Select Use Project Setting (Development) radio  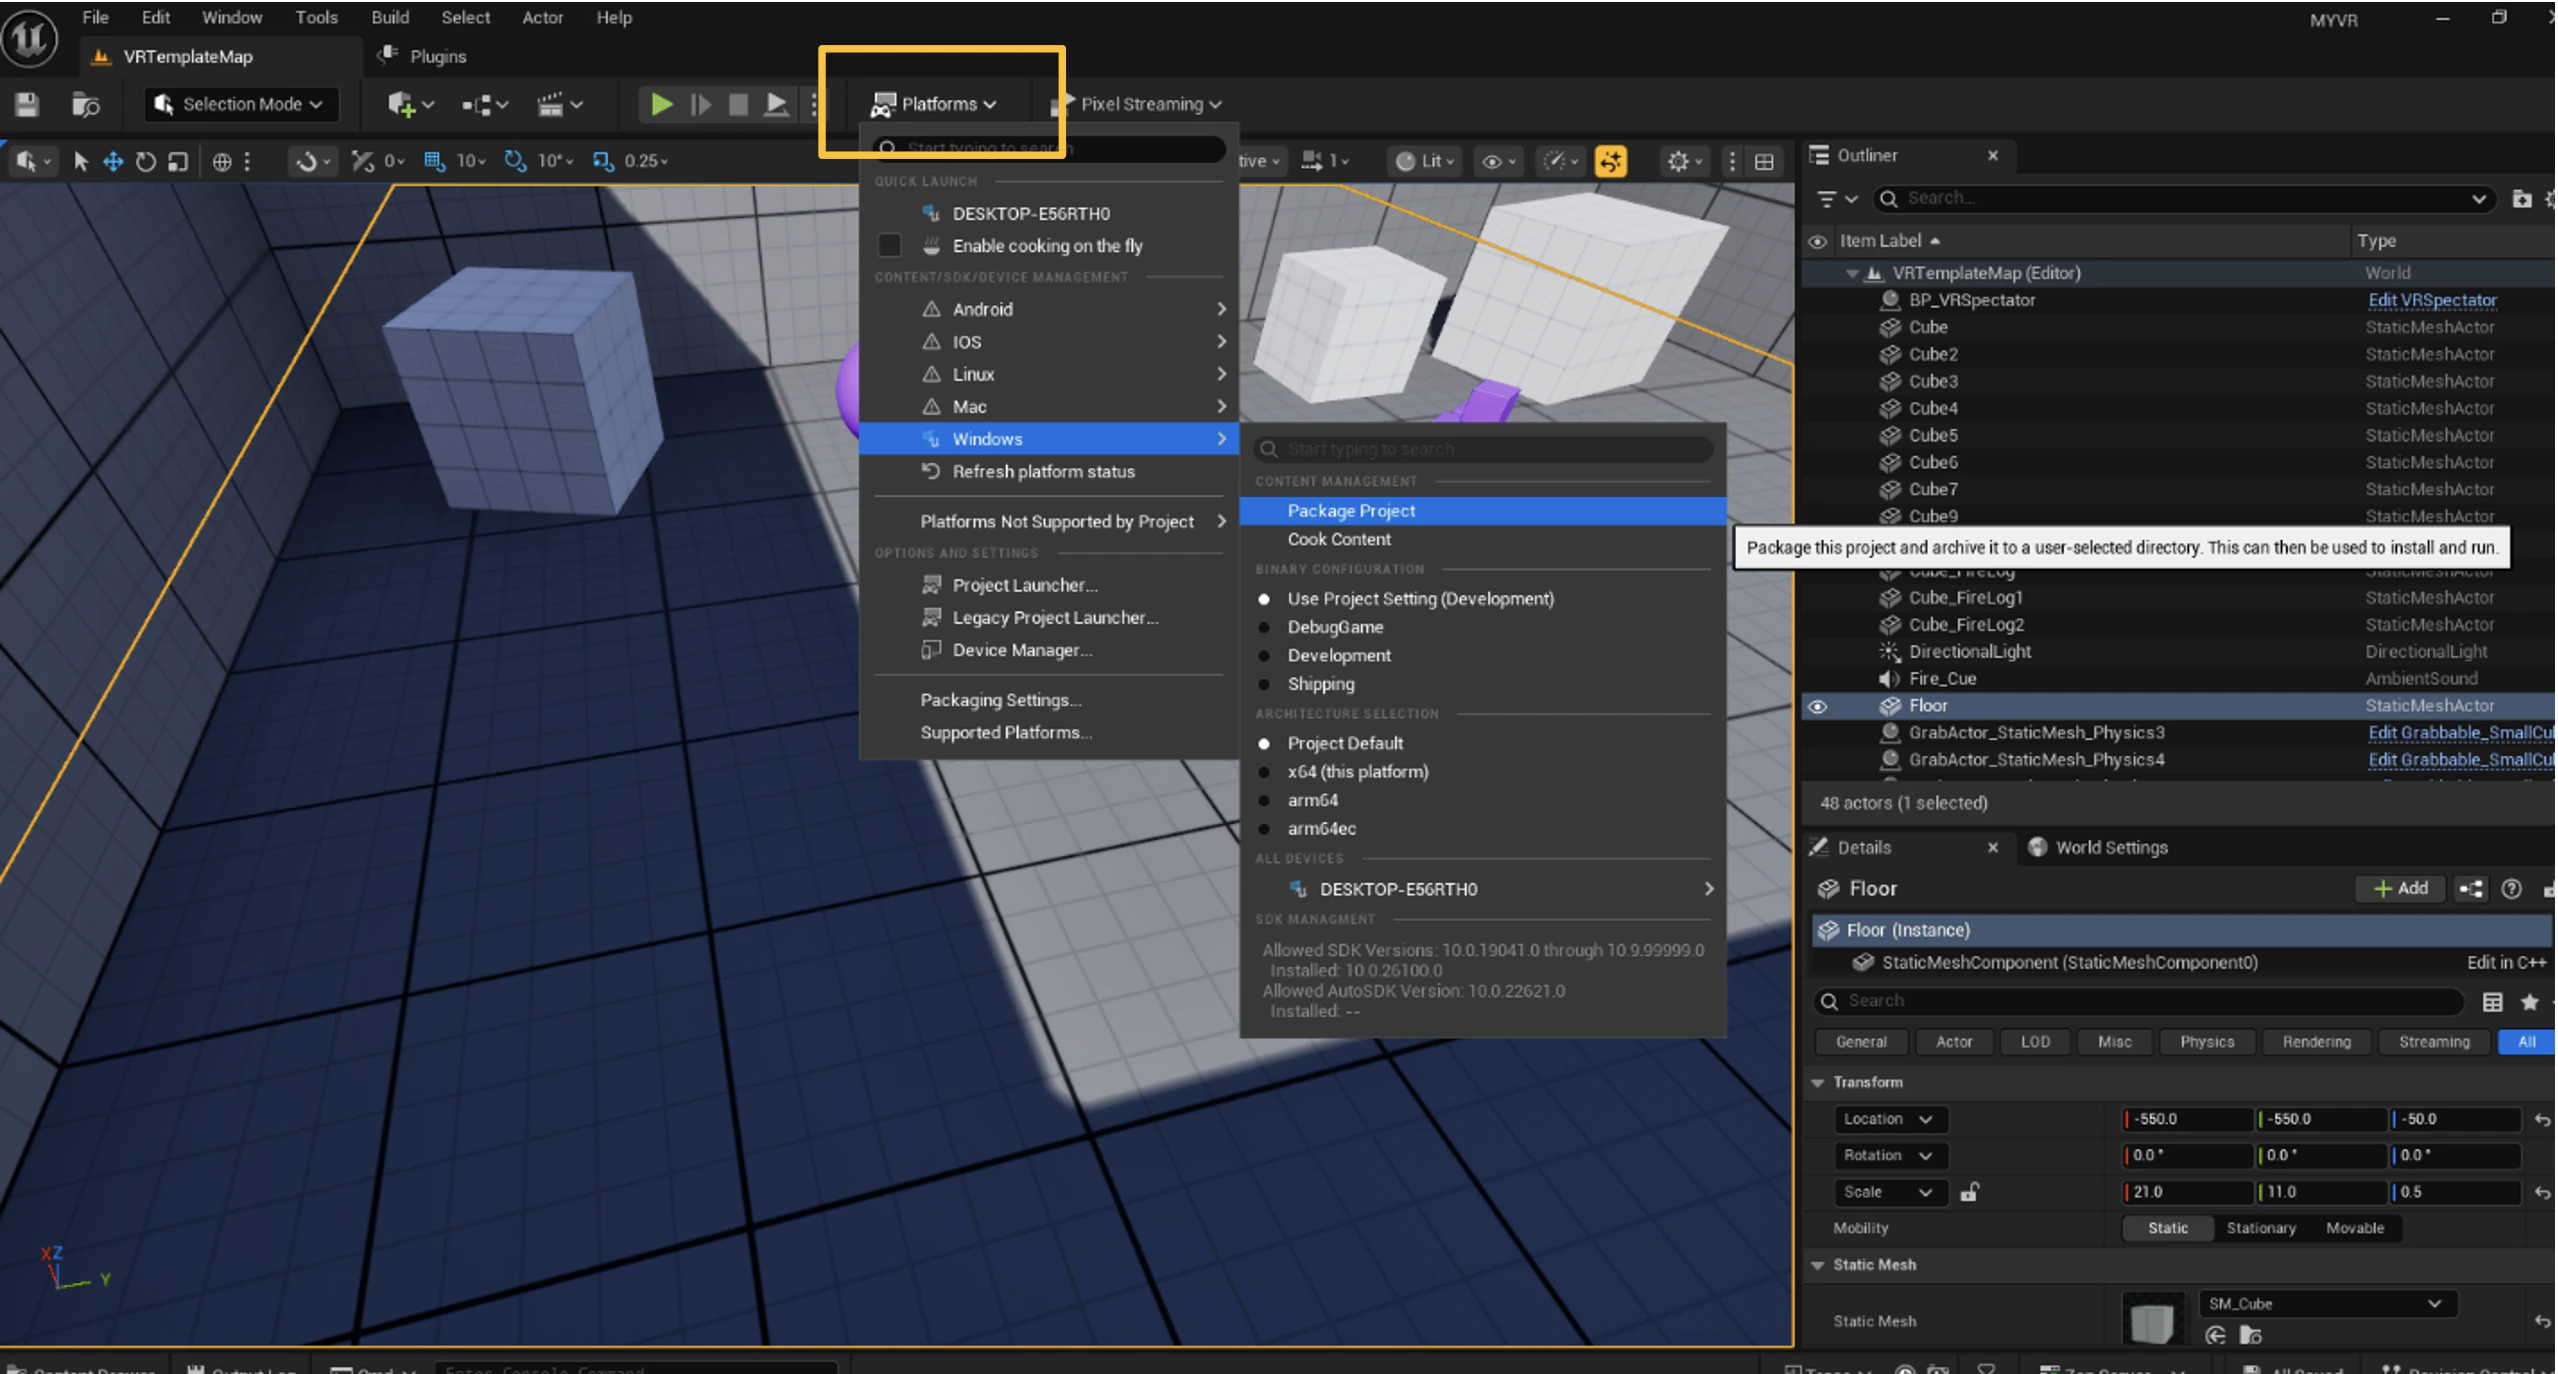coord(1264,599)
